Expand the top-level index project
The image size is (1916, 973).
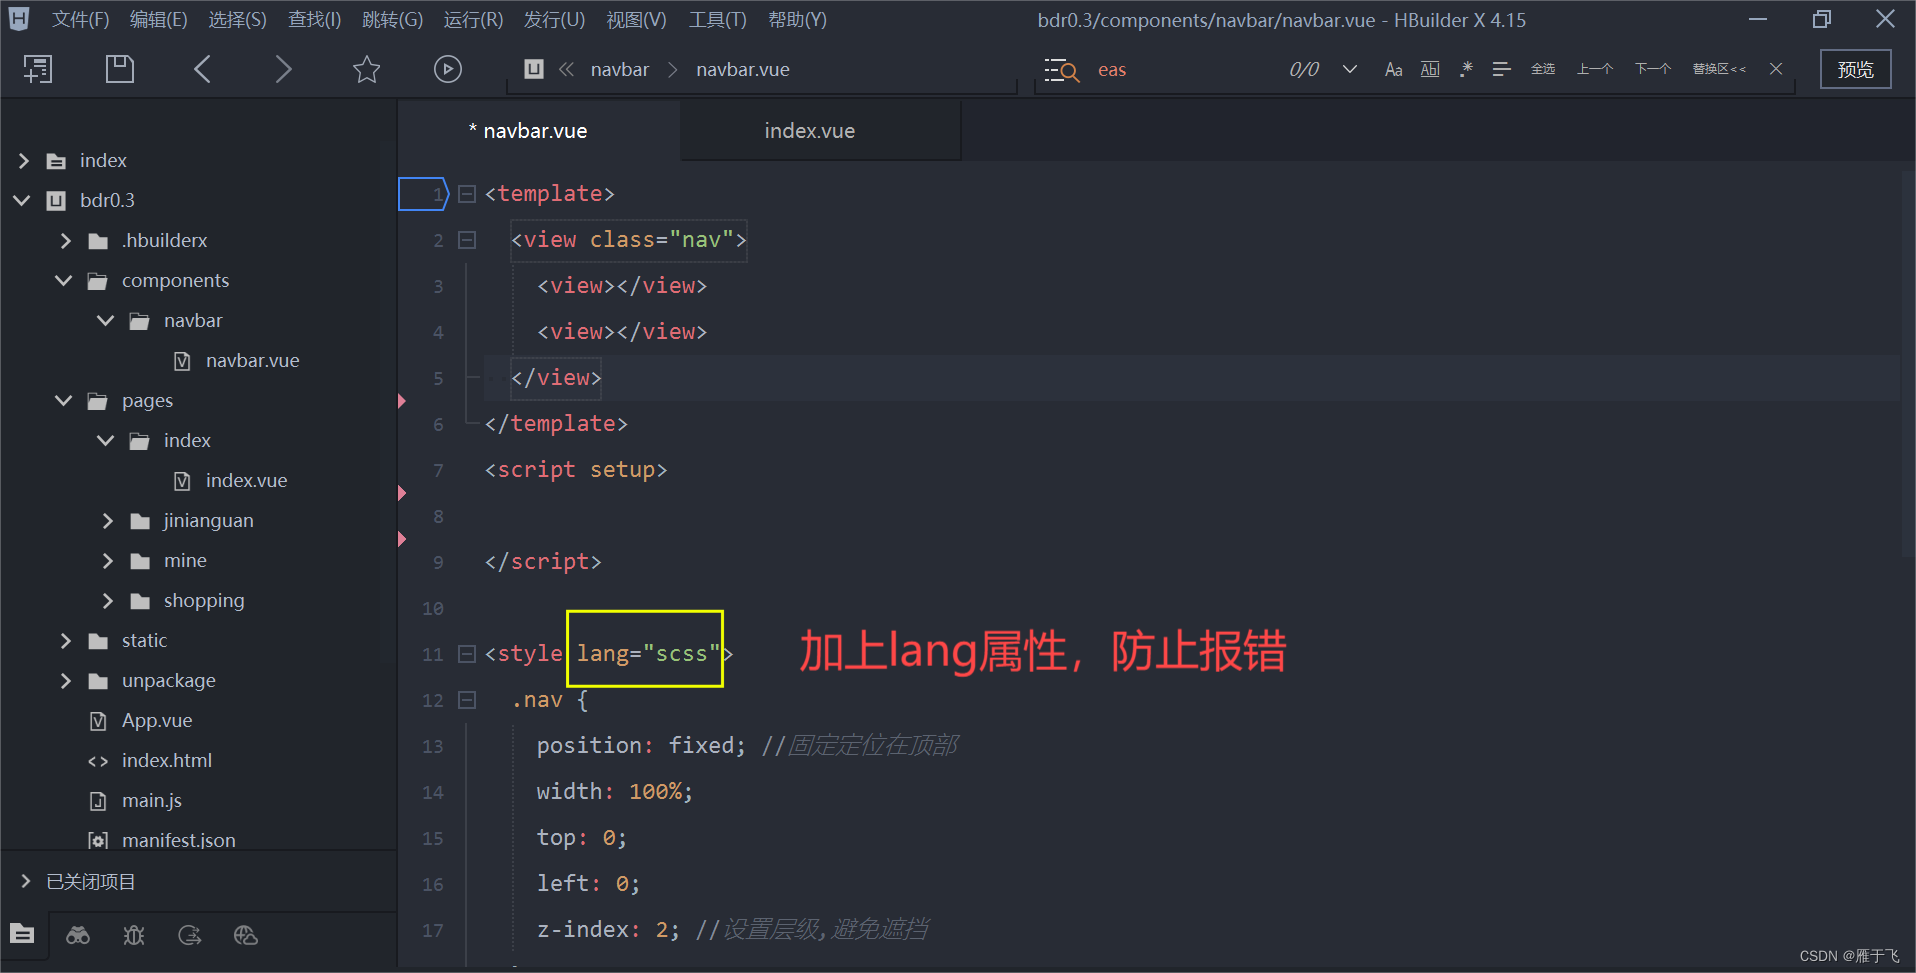click(x=24, y=160)
